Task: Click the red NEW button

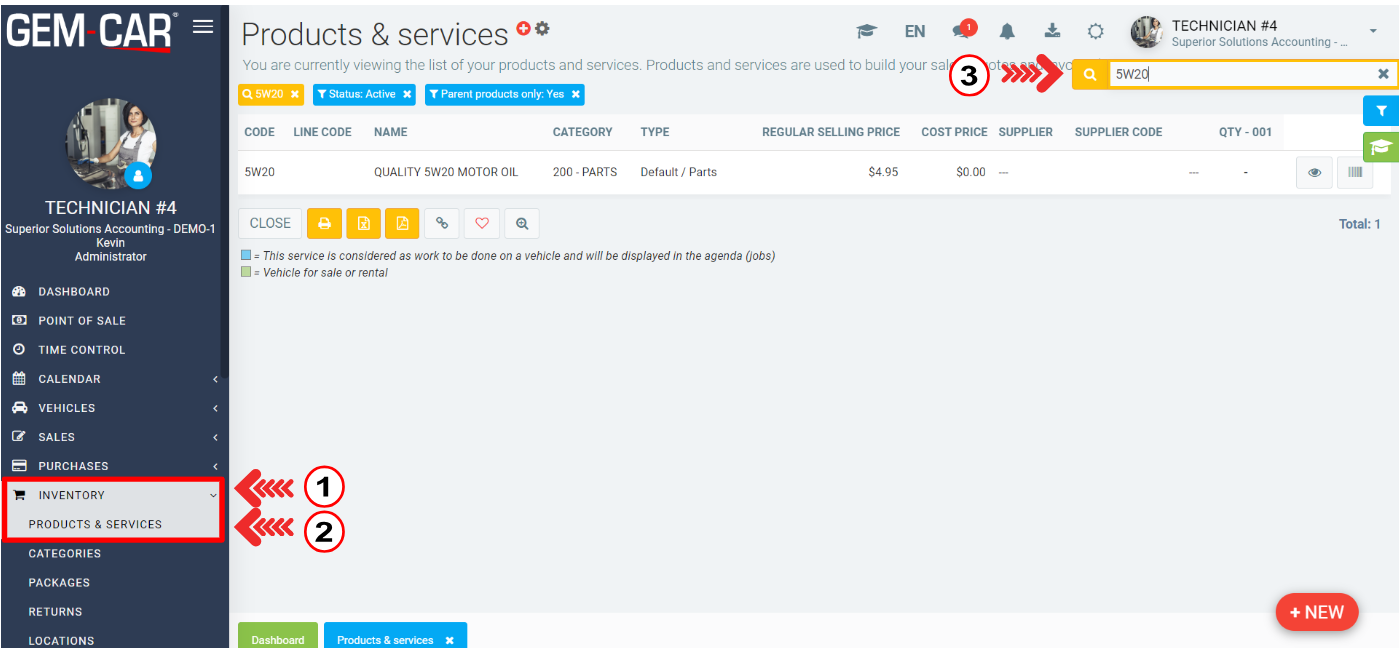Action: (x=1317, y=612)
